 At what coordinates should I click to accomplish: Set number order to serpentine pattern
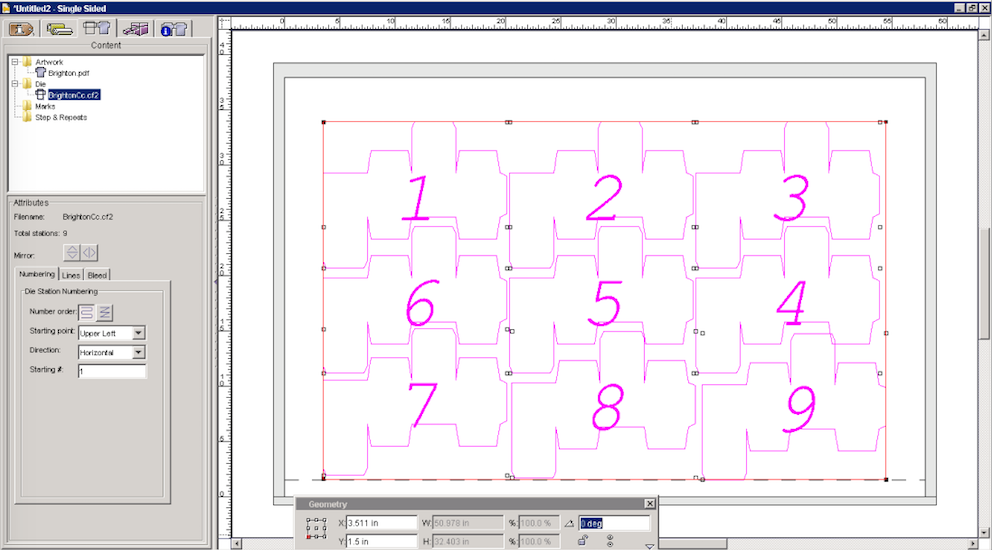tap(87, 312)
